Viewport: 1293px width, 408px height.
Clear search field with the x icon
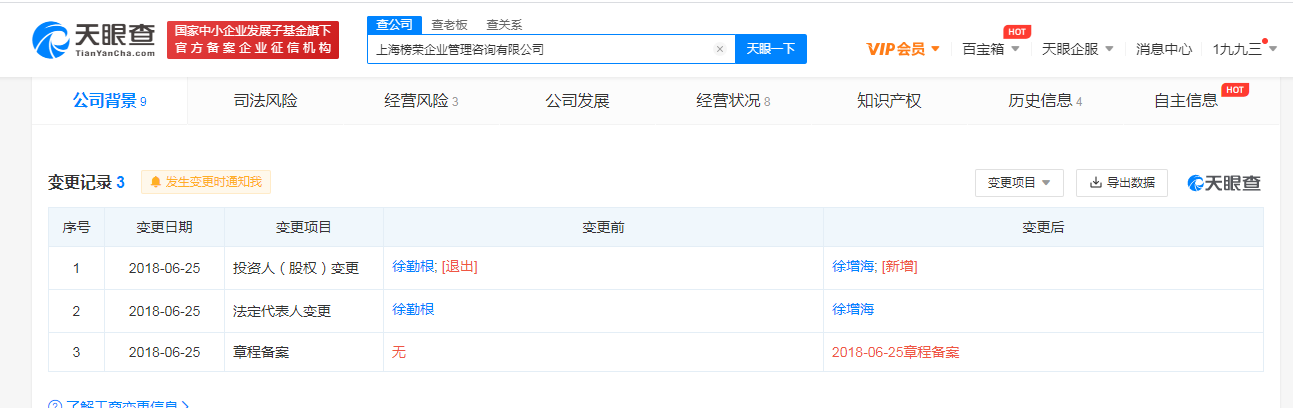click(x=719, y=48)
